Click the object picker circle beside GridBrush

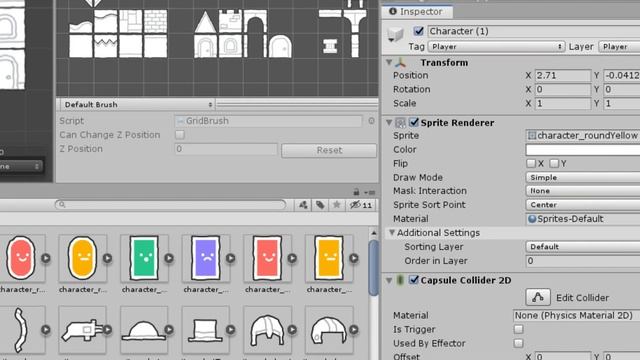point(371,121)
